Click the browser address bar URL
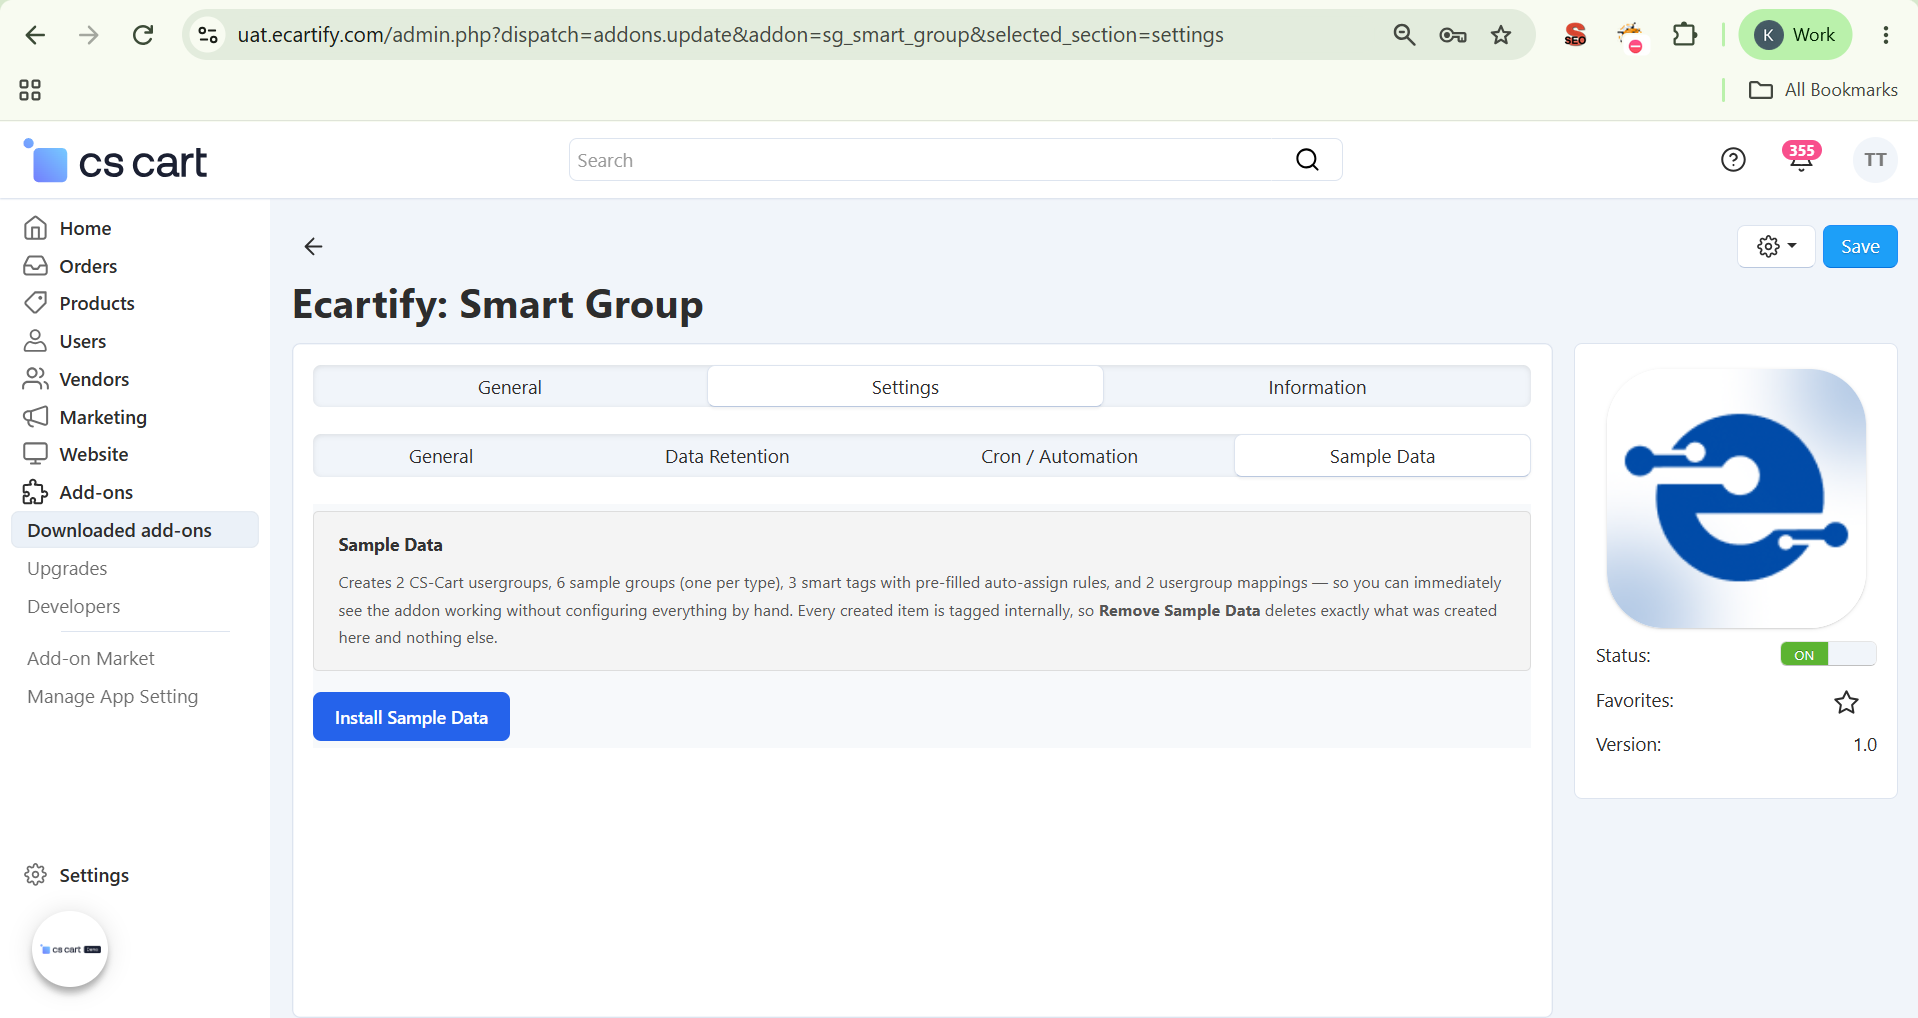The width and height of the screenshot is (1918, 1018). click(730, 35)
